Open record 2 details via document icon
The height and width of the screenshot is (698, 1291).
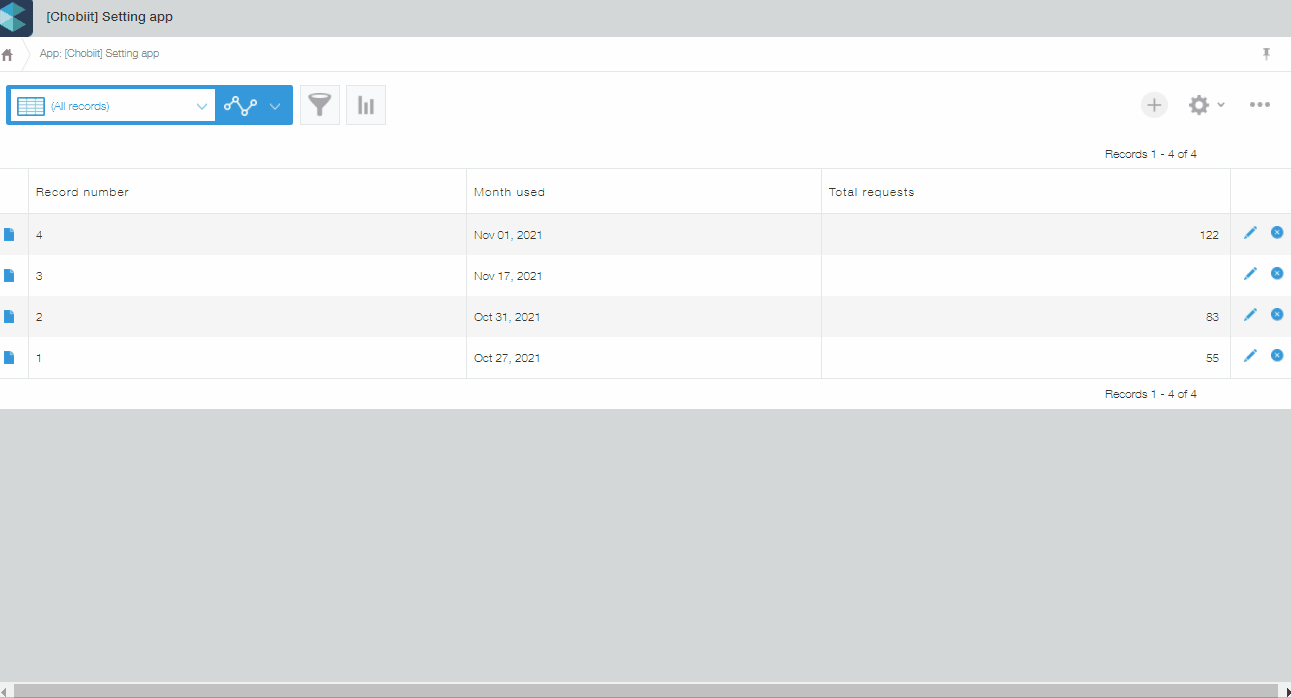(x=10, y=317)
